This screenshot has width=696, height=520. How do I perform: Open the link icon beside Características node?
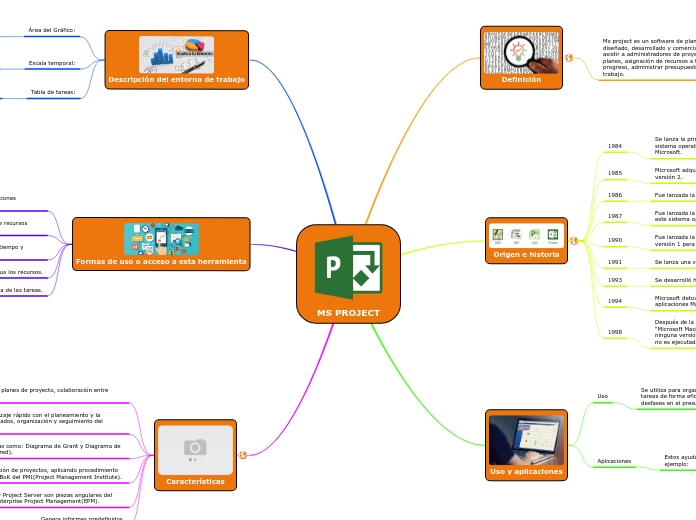click(x=243, y=455)
